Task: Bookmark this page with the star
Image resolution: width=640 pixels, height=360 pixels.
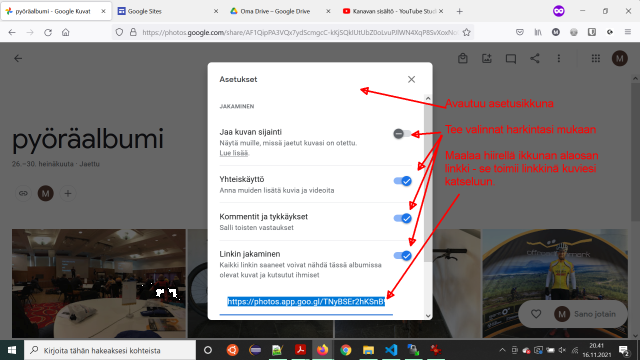Action: tap(467, 32)
